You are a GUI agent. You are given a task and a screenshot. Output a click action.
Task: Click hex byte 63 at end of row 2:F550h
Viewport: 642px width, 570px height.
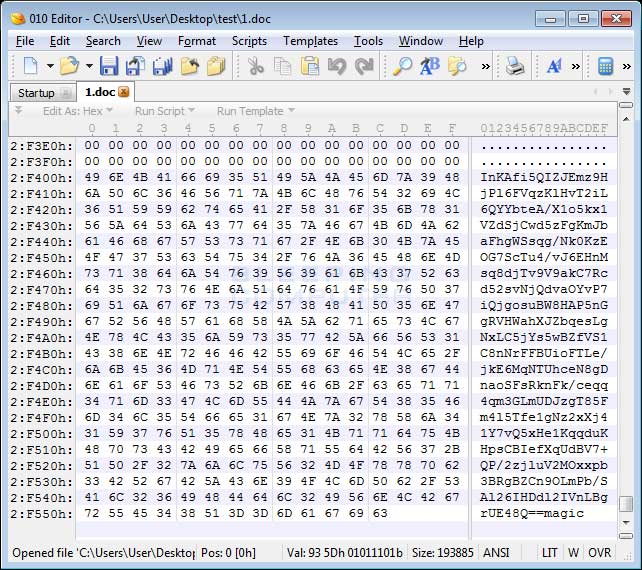380,513
